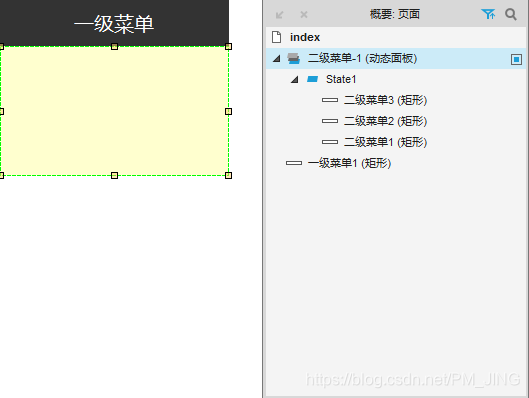Screen dimensions: 529x398
Task: Click rectangle icon beside 一级菜单1
Action: (x=294, y=163)
